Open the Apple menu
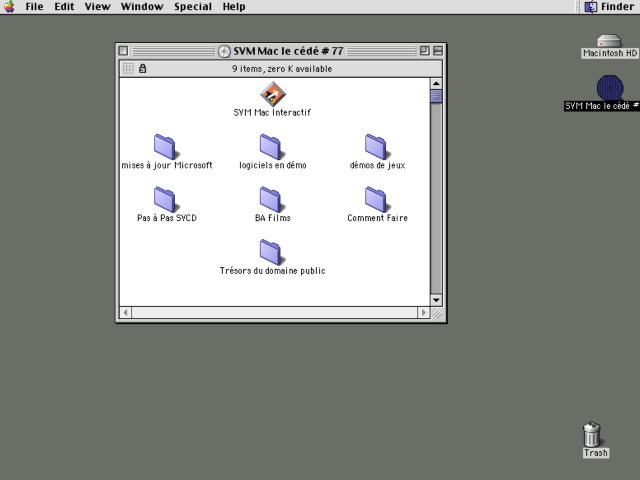The image size is (640, 480). pos(9,7)
